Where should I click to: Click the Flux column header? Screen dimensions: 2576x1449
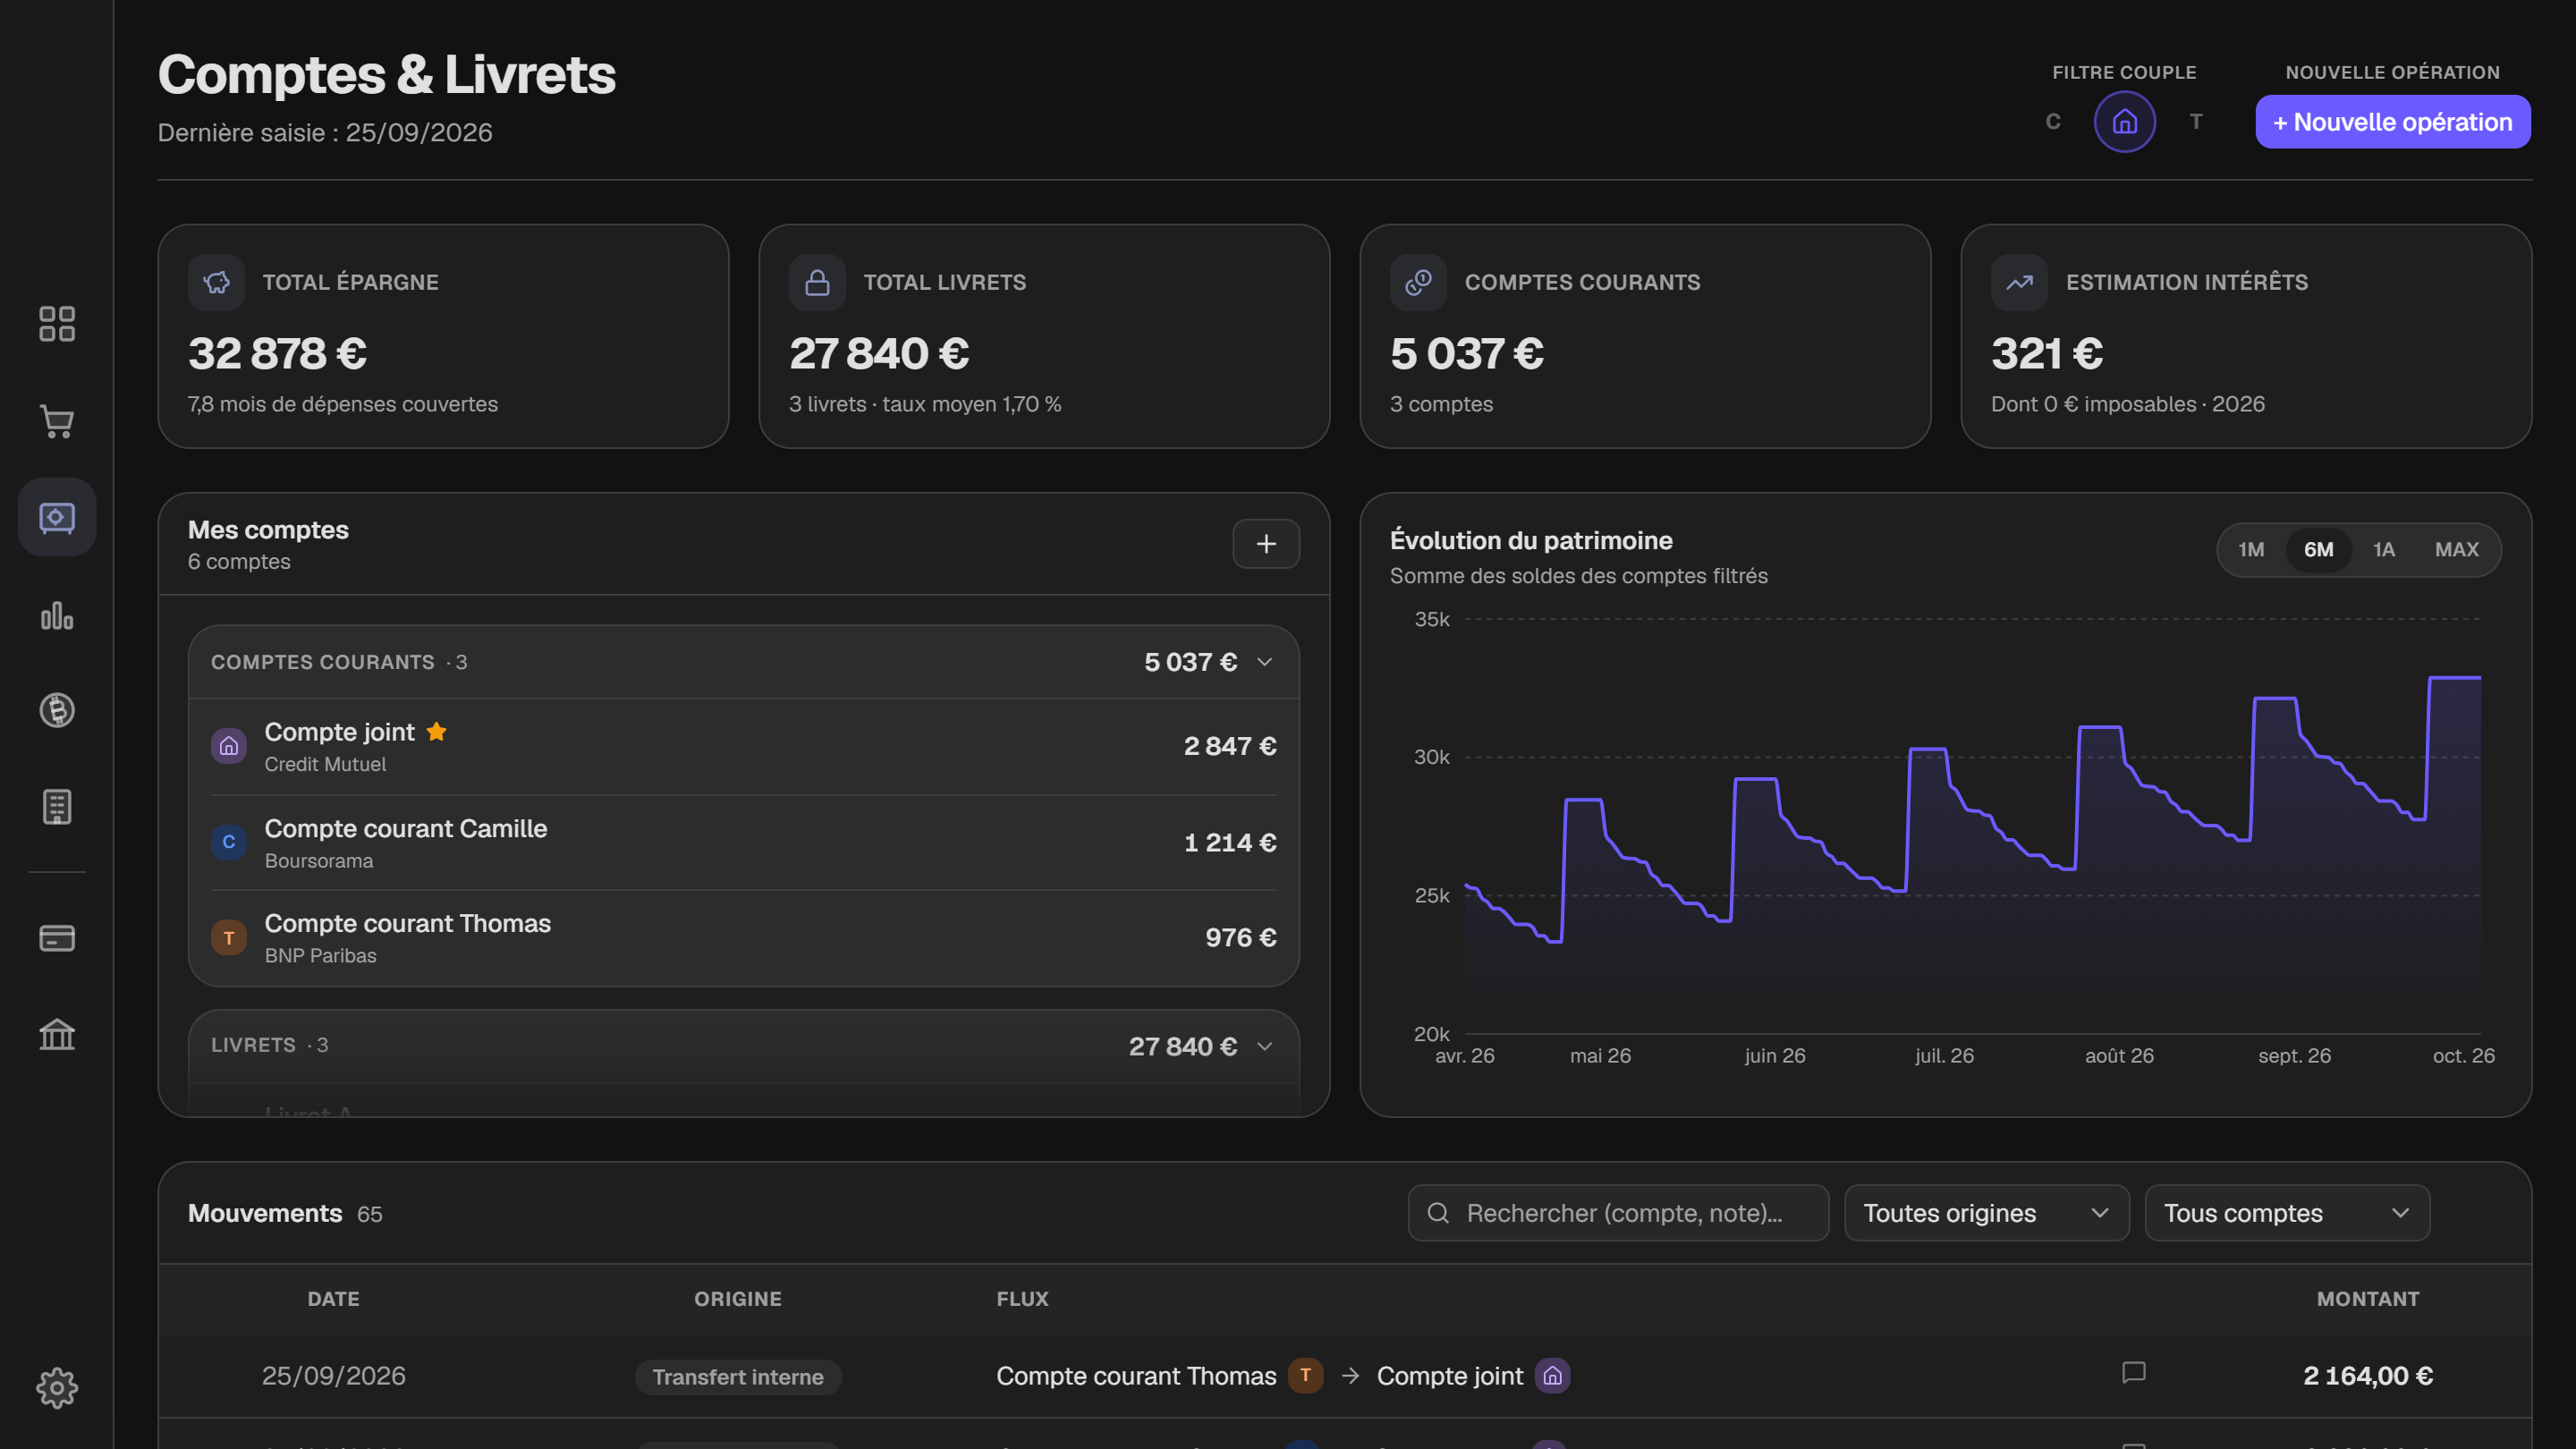pos(1022,1299)
